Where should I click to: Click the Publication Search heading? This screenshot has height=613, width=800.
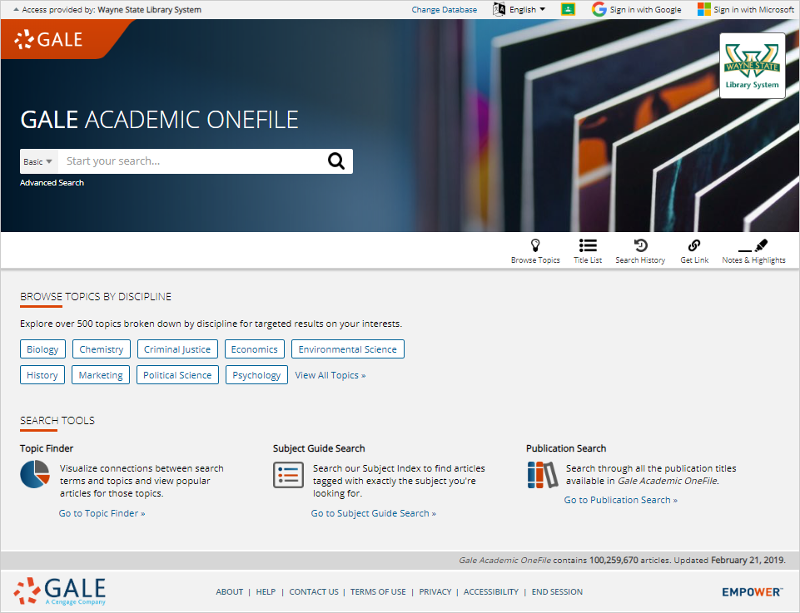tap(566, 449)
